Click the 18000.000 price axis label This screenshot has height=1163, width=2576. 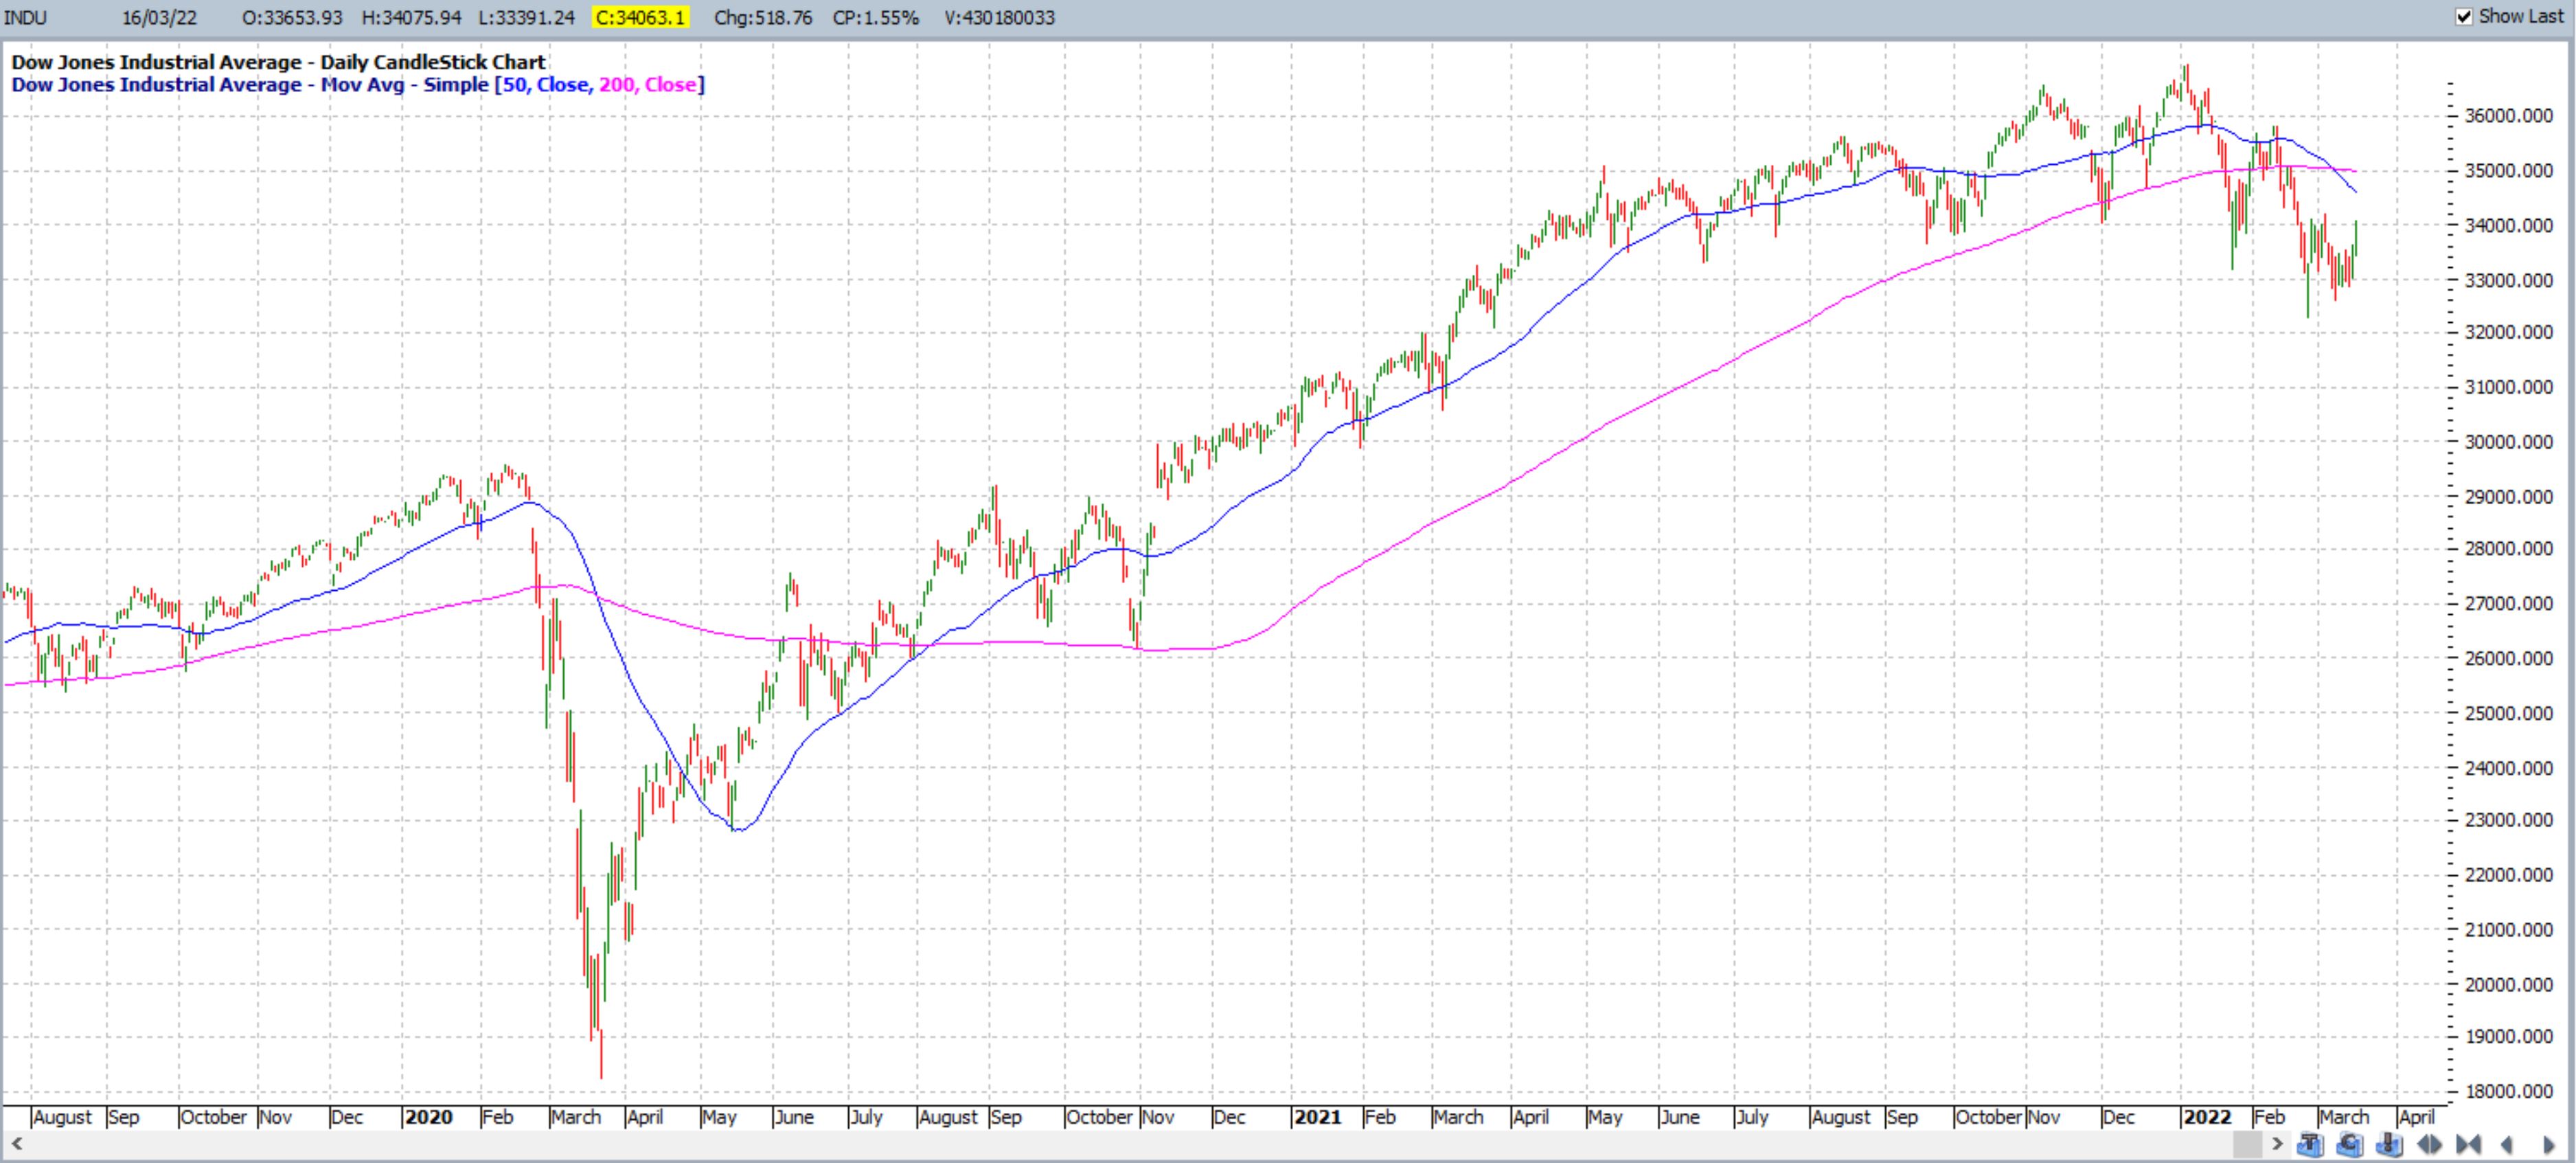pyautogui.click(x=2508, y=1092)
